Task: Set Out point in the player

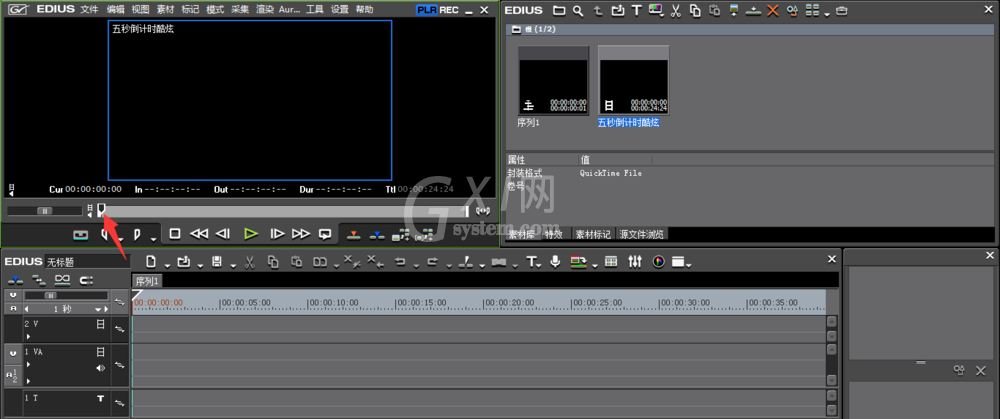Action: coord(137,235)
